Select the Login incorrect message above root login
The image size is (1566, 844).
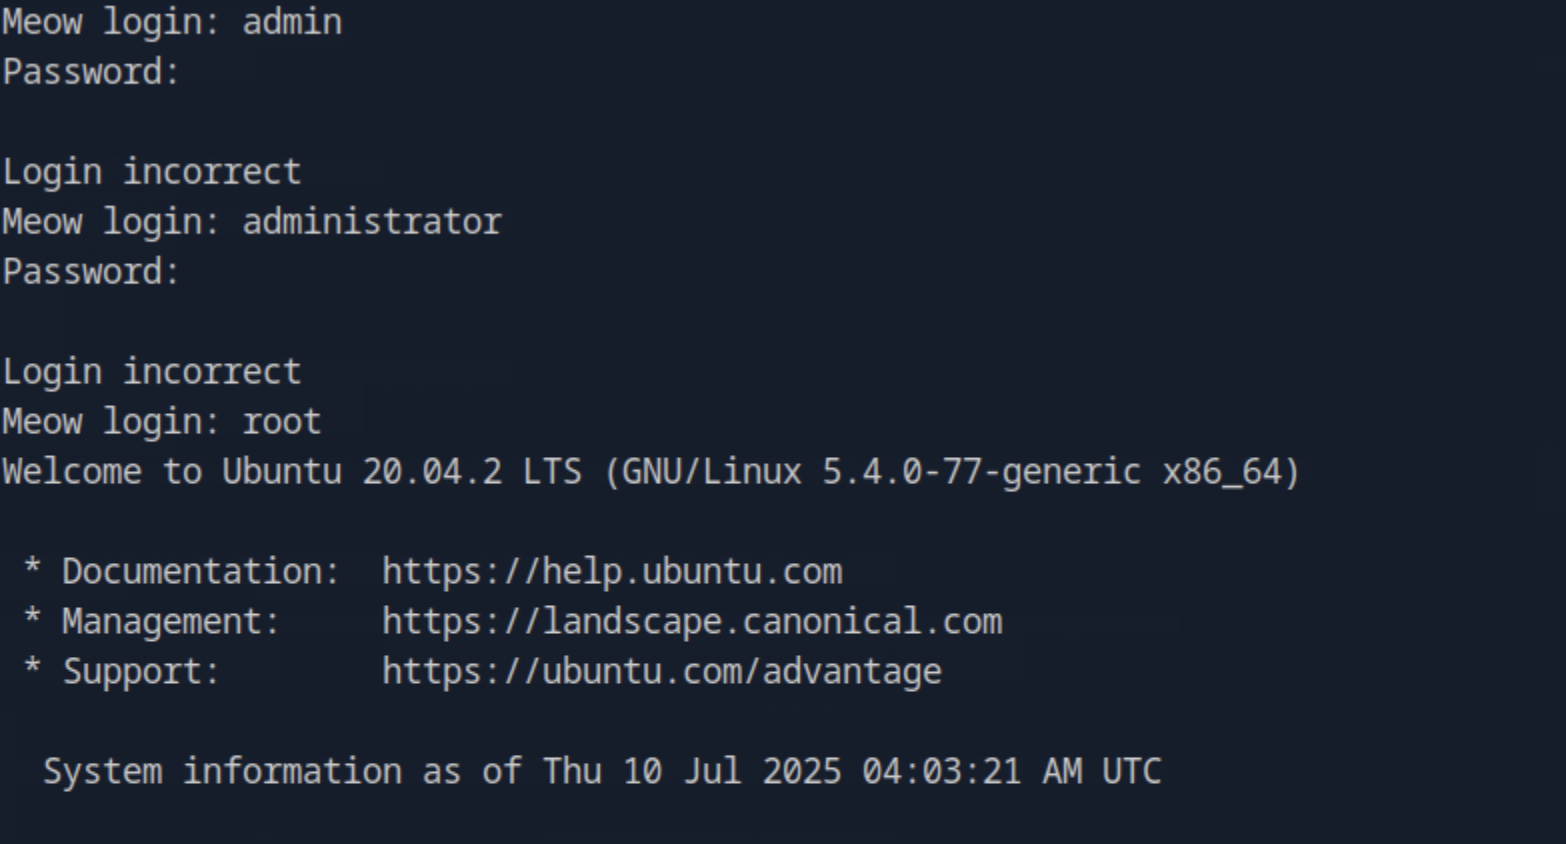pos(151,372)
